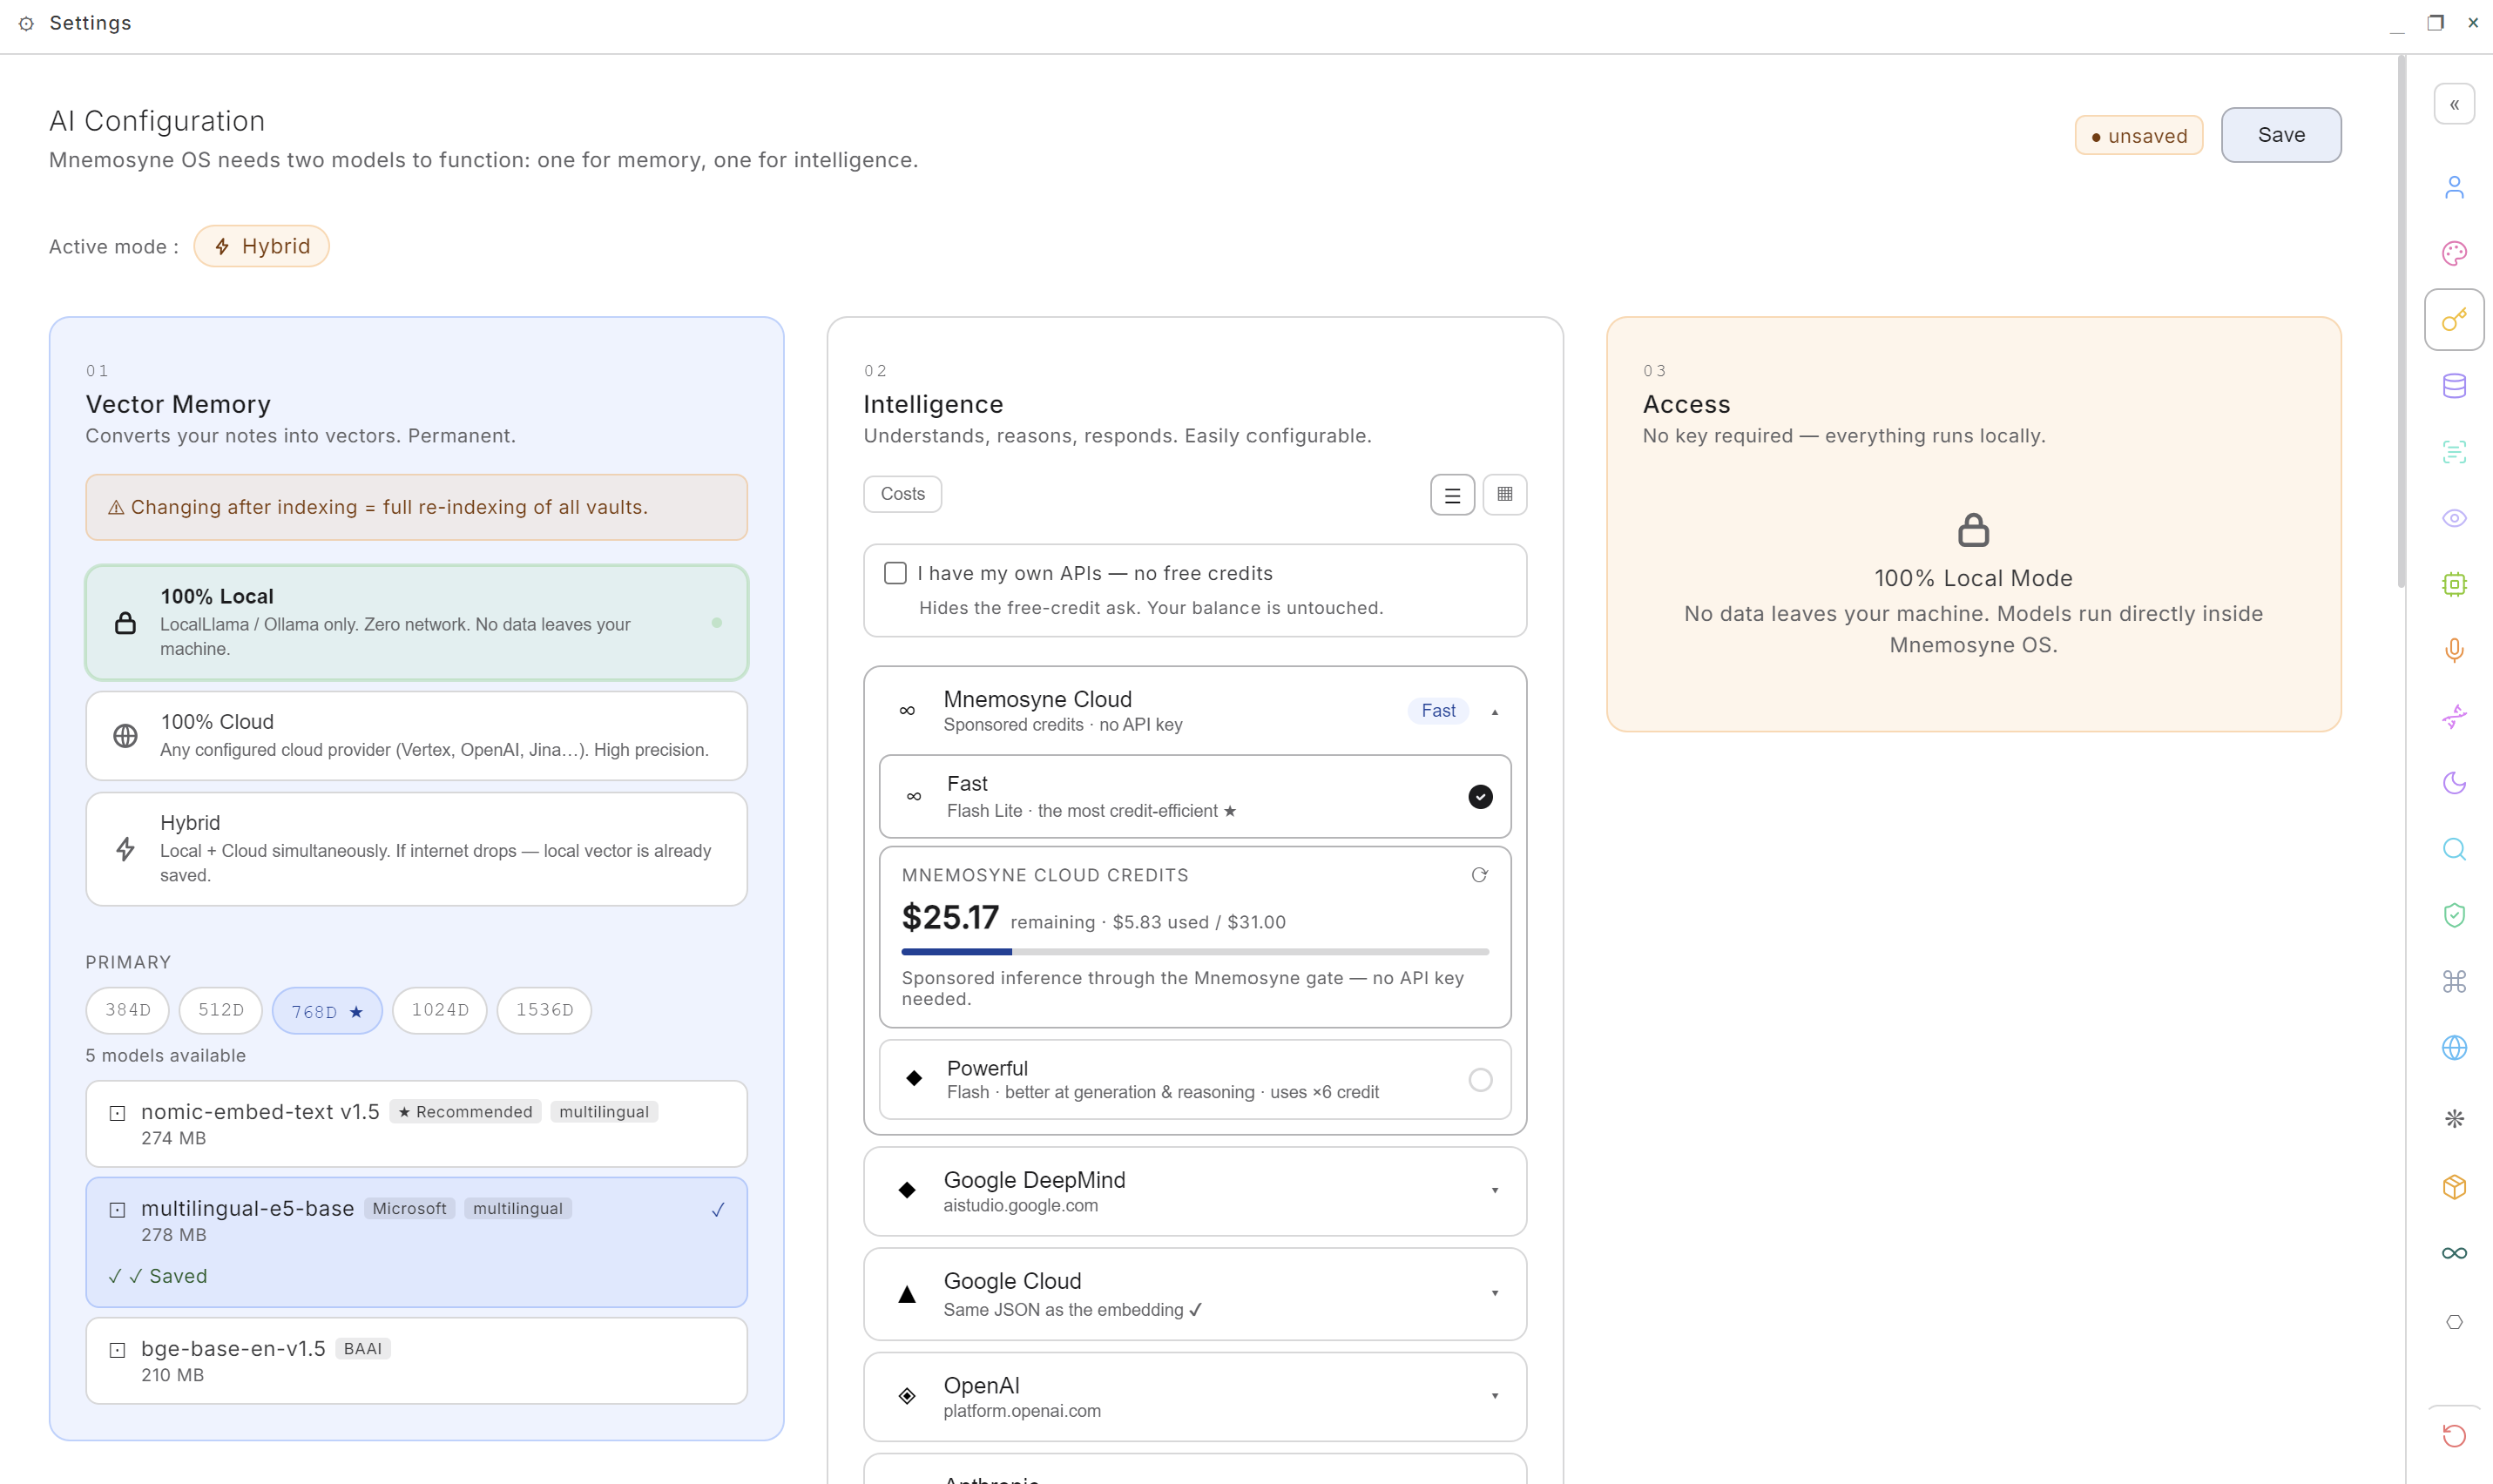Collapse the sidebar with double chevron

click(x=2454, y=104)
